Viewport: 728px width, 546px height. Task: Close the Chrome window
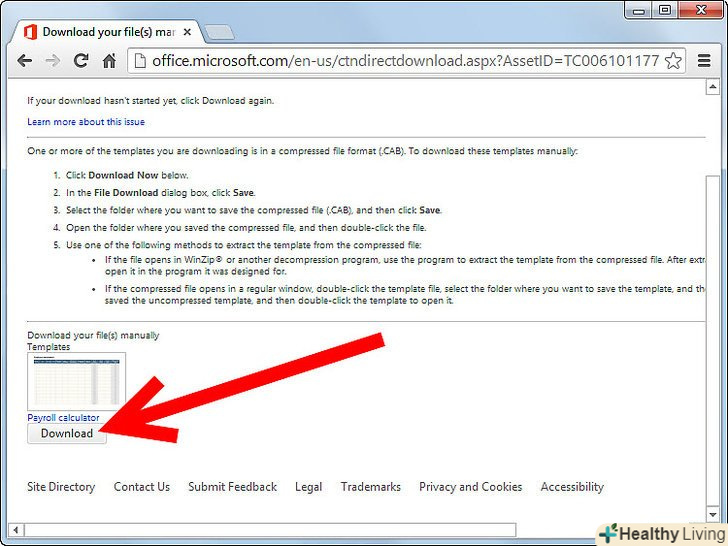701,10
